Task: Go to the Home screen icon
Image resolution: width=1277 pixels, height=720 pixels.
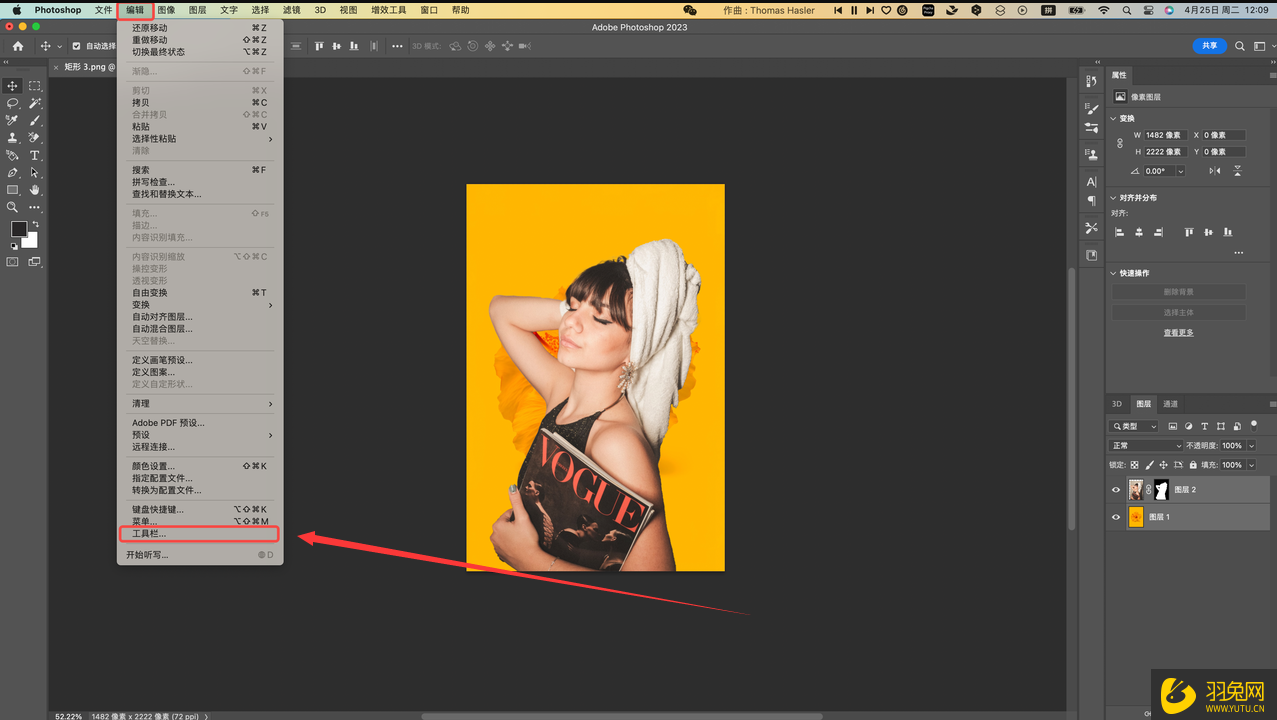Action: [x=18, y=46]
